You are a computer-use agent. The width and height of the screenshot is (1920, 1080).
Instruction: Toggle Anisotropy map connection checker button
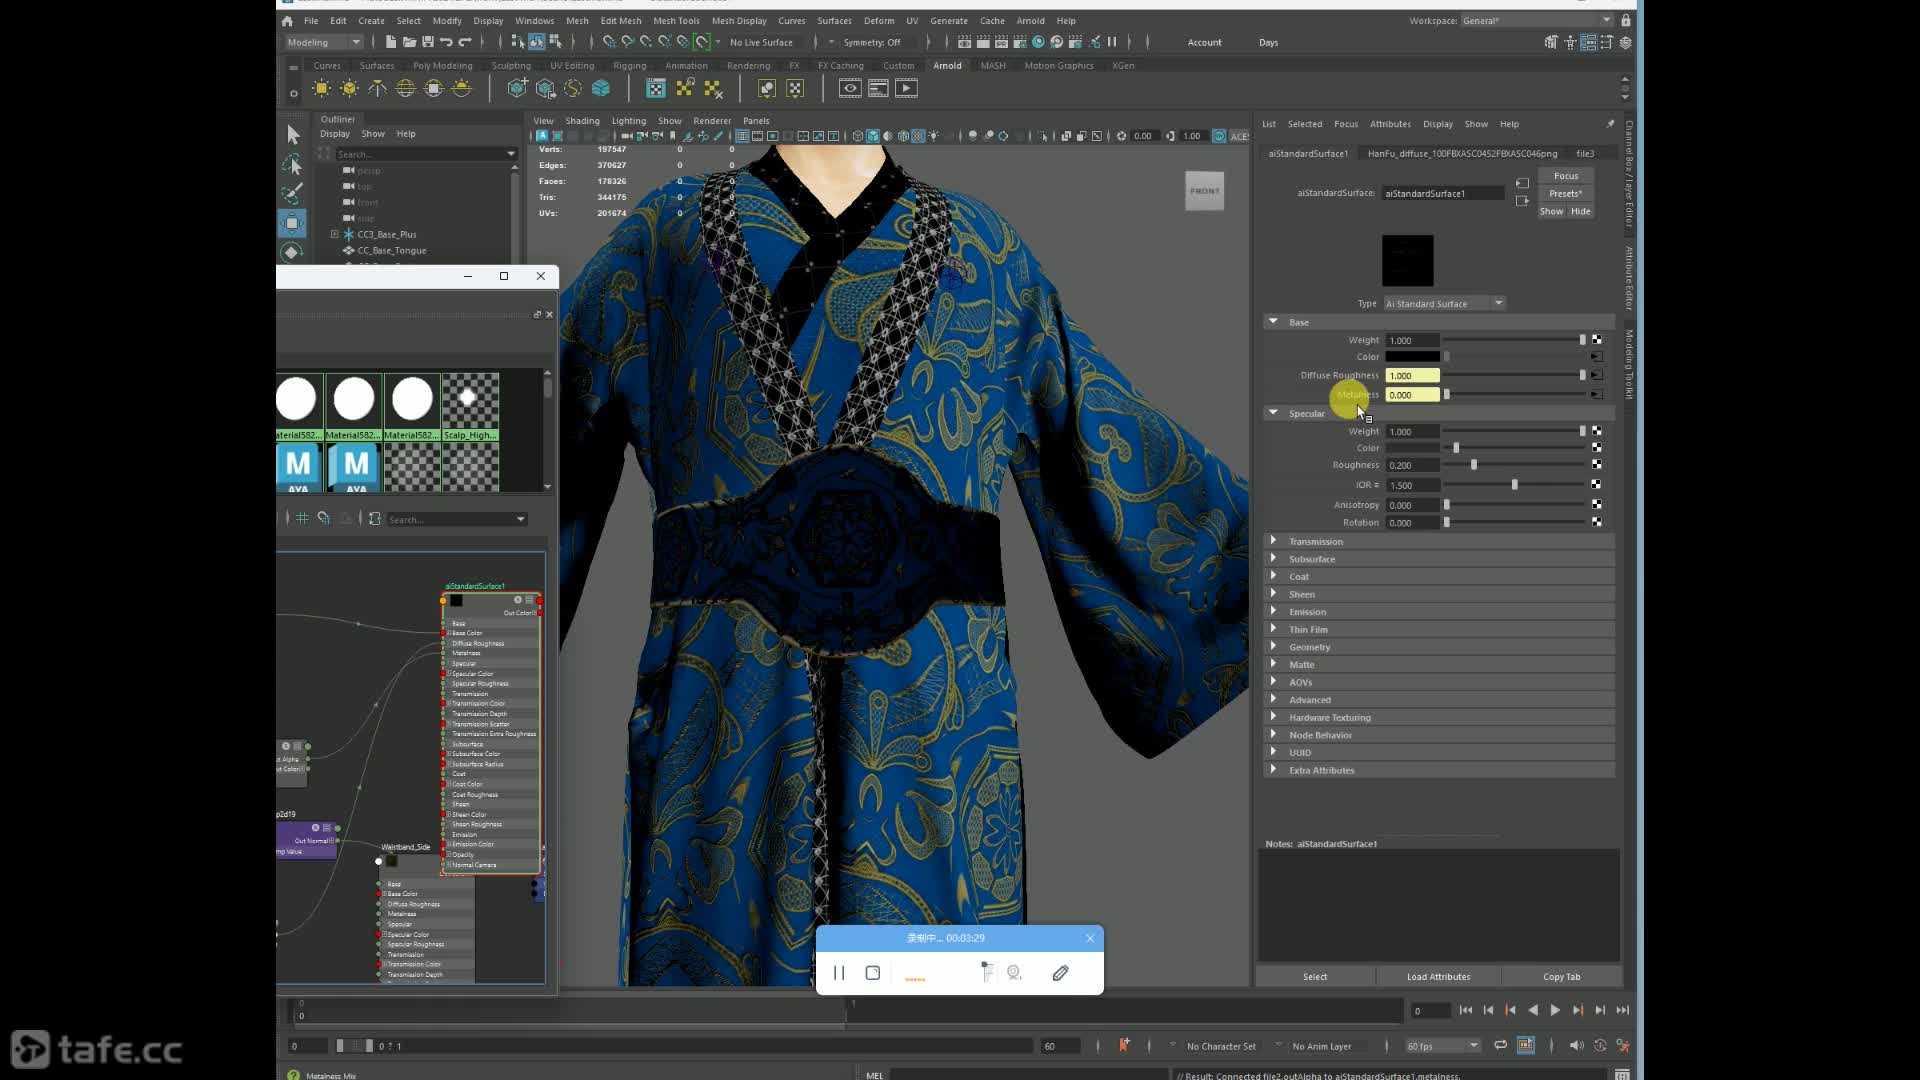coord(1596,505)
